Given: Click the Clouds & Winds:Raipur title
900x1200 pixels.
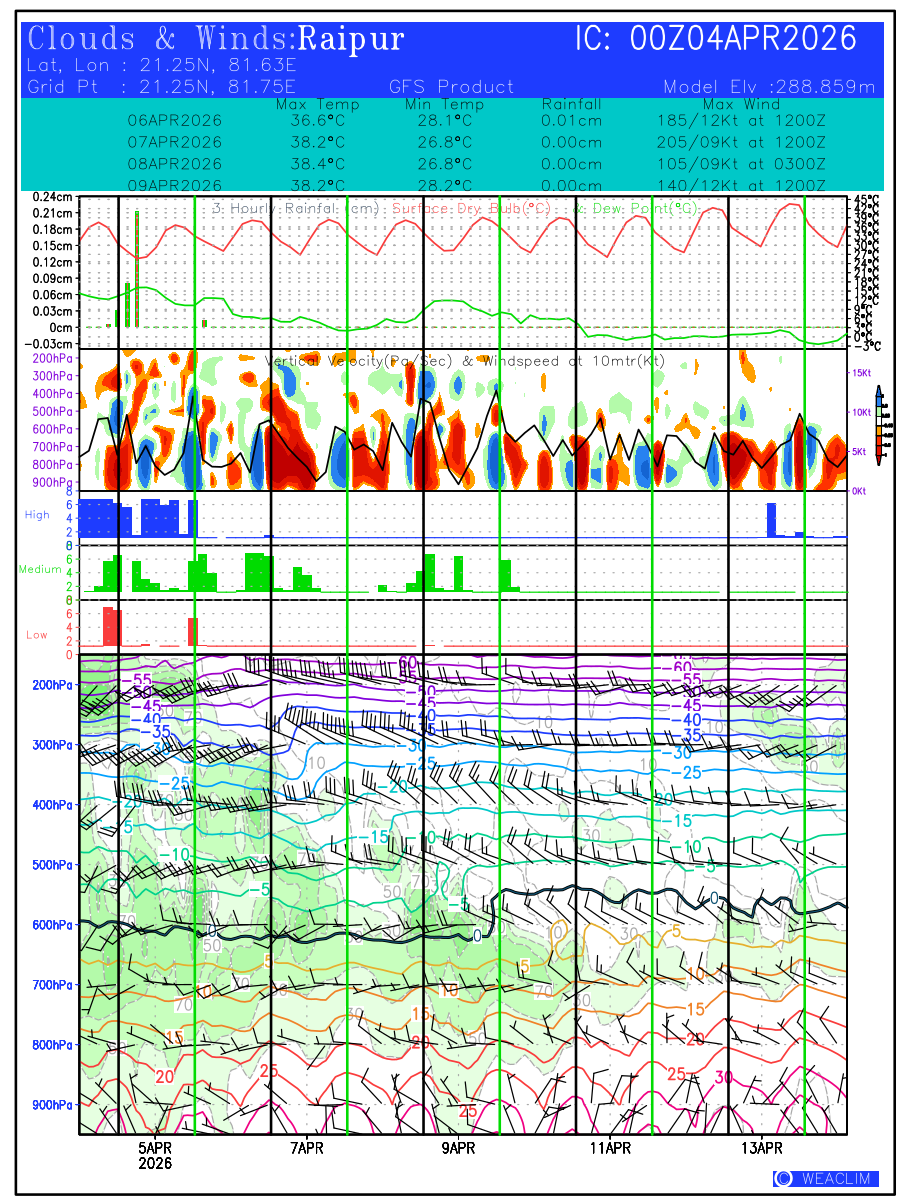Looking at the screenshot, I should [216, 39].
